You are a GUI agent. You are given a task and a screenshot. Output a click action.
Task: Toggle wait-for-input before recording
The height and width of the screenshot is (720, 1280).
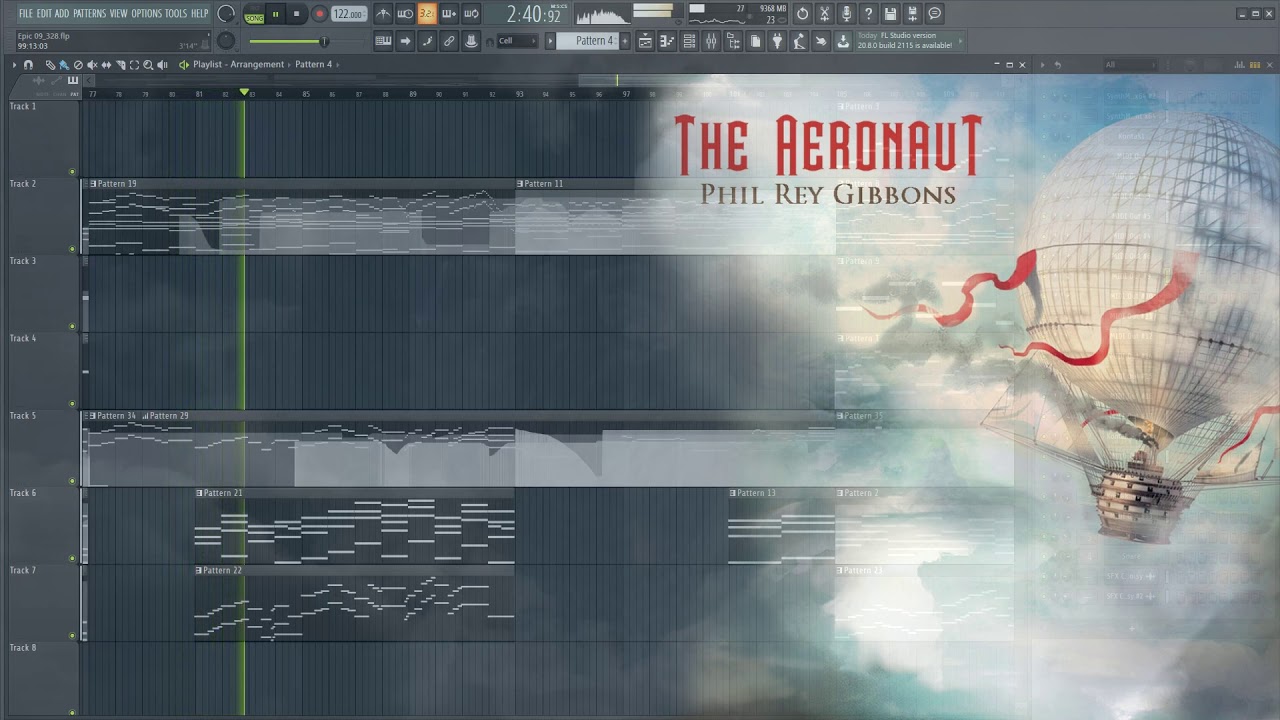(405, 14)
